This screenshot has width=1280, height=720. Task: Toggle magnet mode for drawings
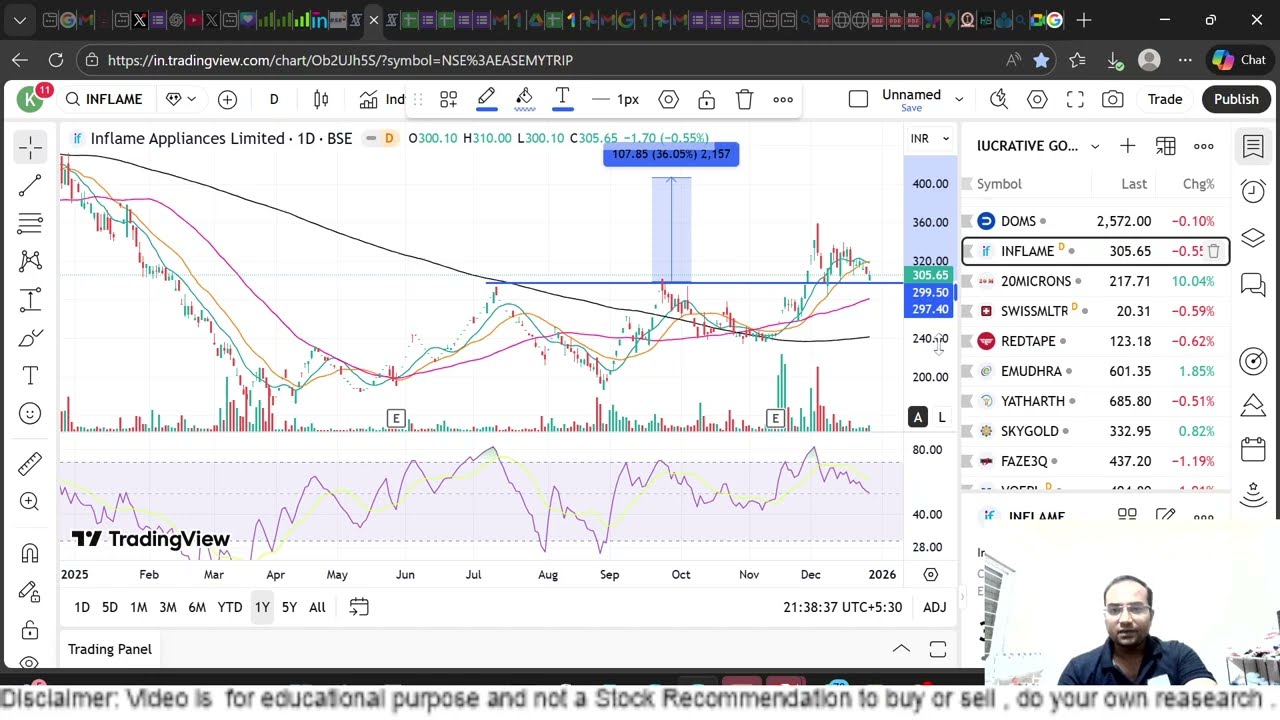(30, 553)
